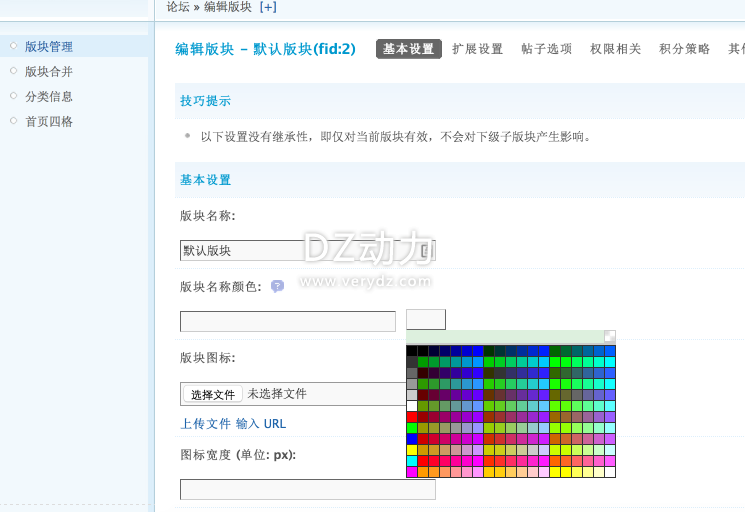Select 分类信息 in the left sidebar
Viewport: 745px width, 512px height.
tap(48, 97)
